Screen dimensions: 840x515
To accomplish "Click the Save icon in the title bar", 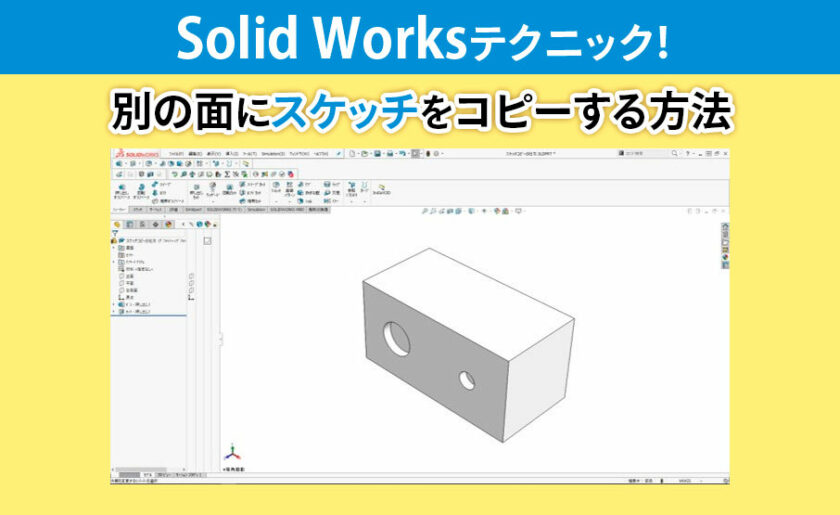I will click(377, 154).
